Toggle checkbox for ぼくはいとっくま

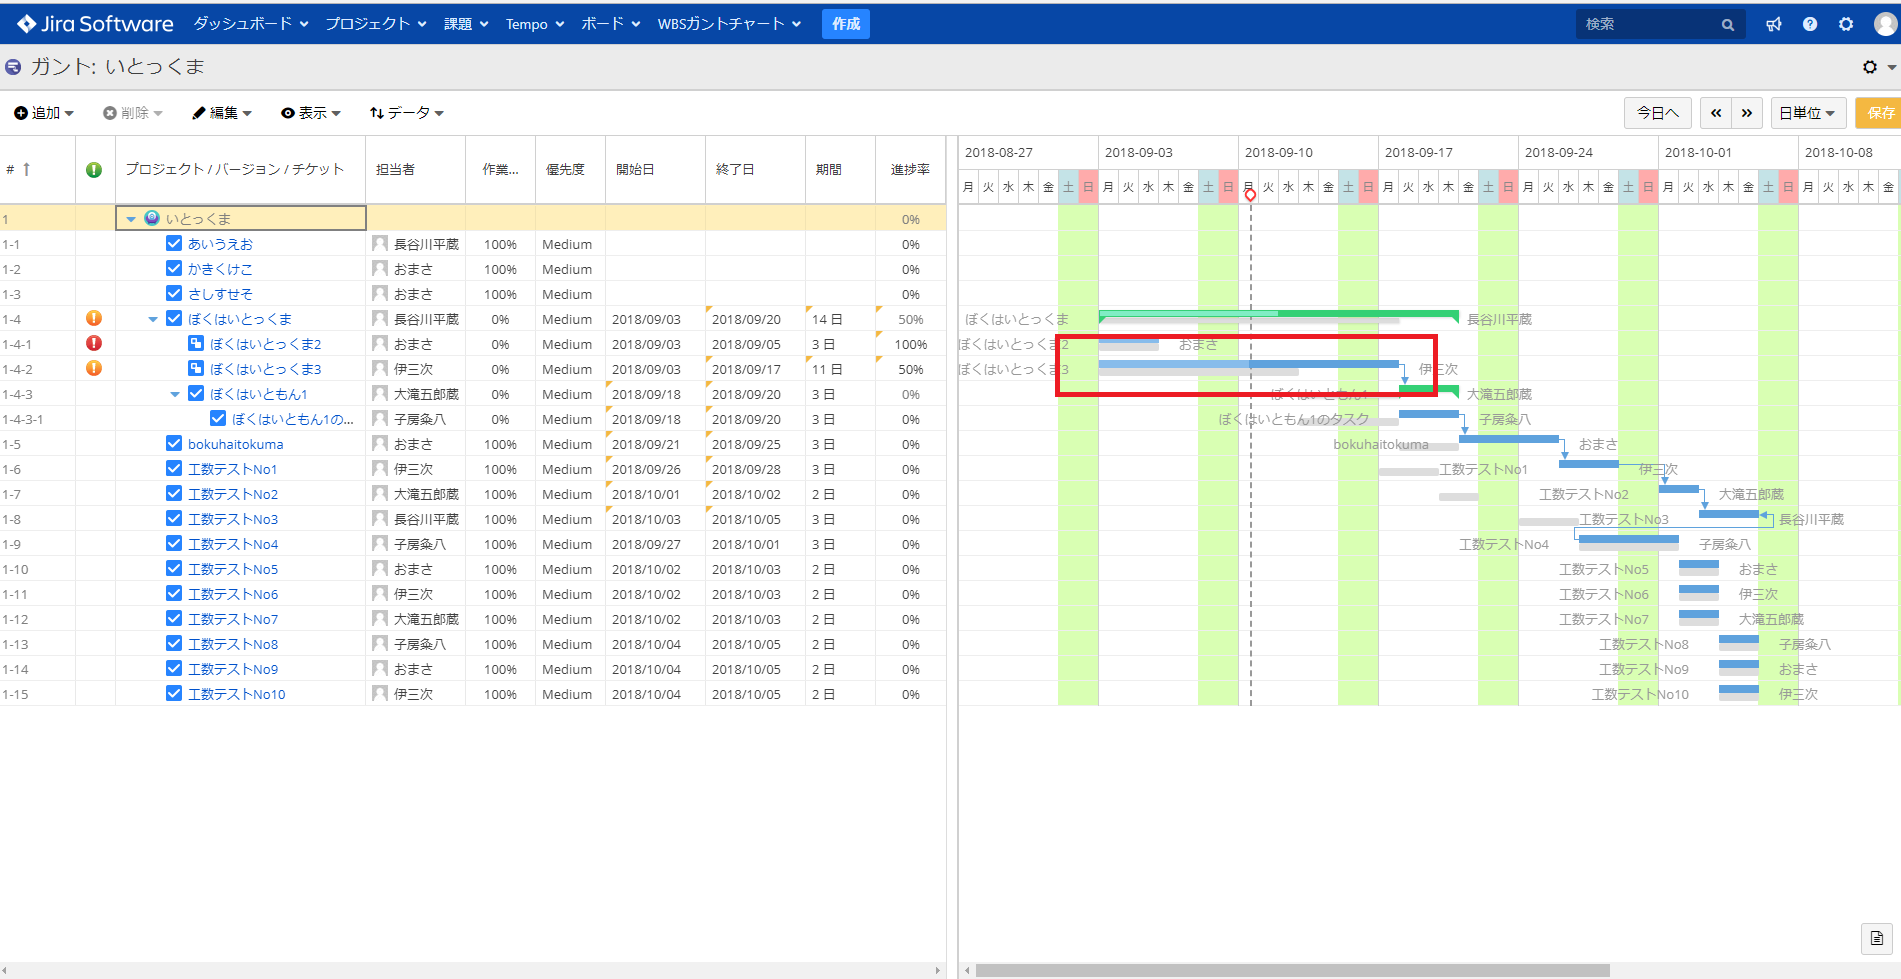pyautogui.click(x=174, y=318)
